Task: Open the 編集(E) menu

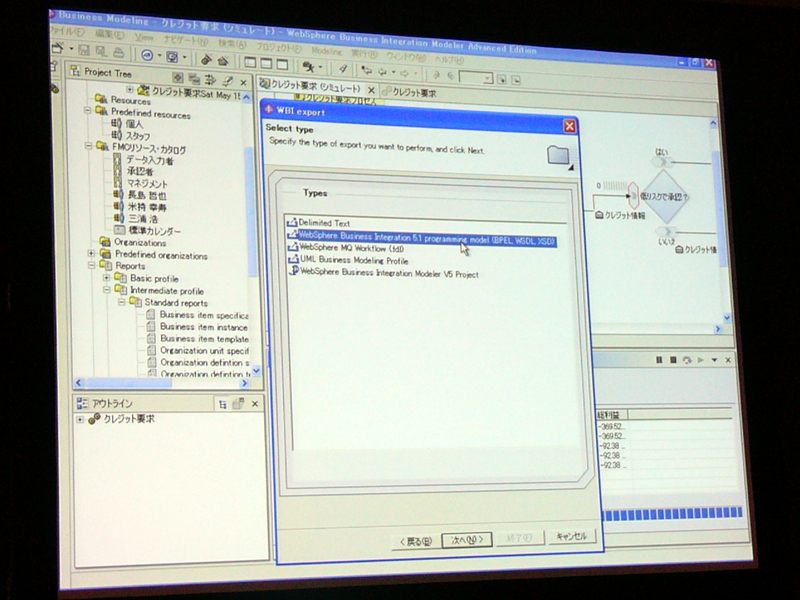Action: [110, 33]
